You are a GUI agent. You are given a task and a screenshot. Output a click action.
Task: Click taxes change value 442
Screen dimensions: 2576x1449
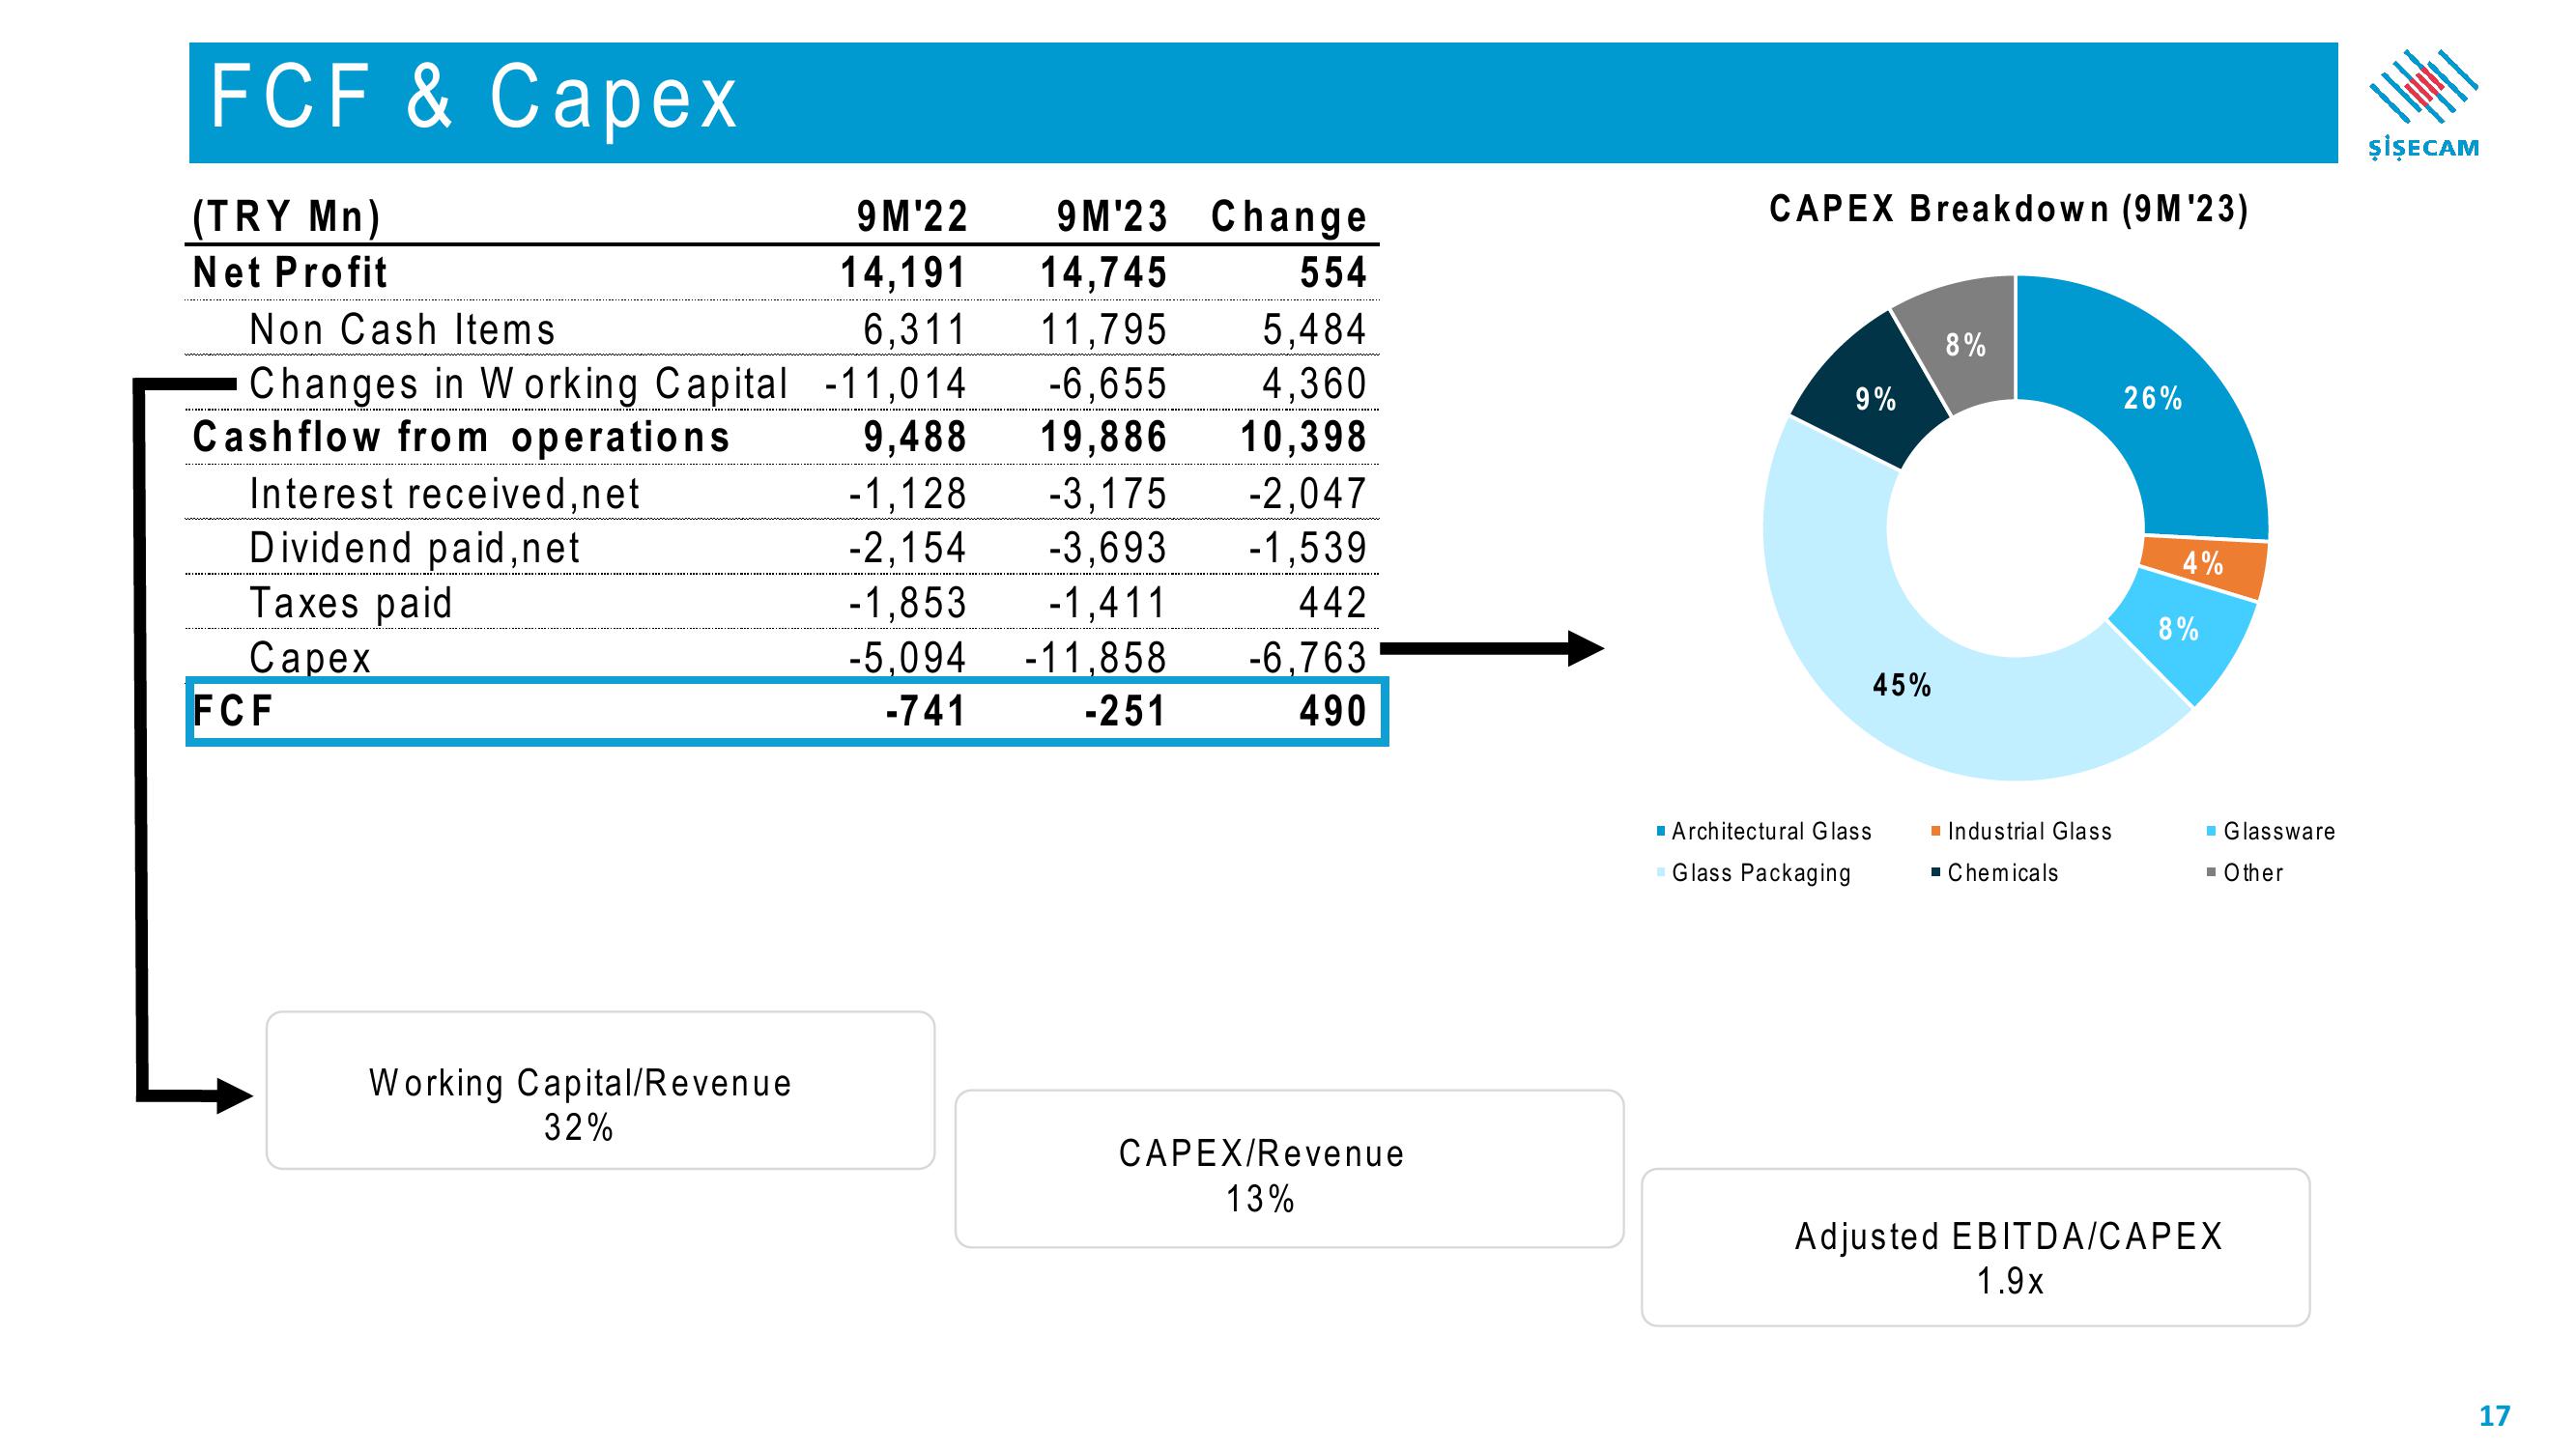(1332, 603)
